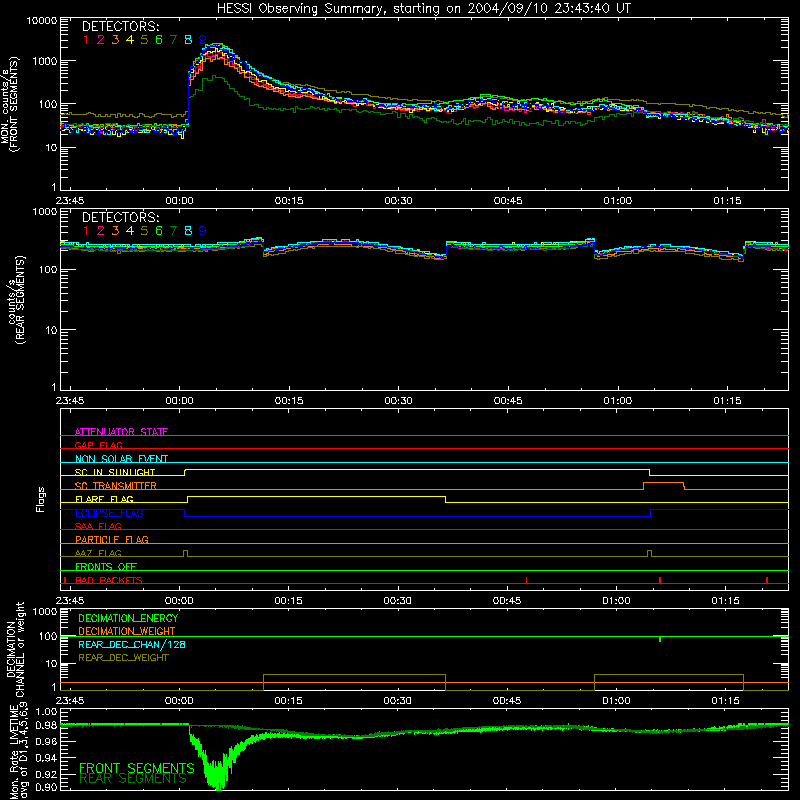Select detector 9 in front segments legend
The image size is (800, 800).
click(x=203, y=40)
